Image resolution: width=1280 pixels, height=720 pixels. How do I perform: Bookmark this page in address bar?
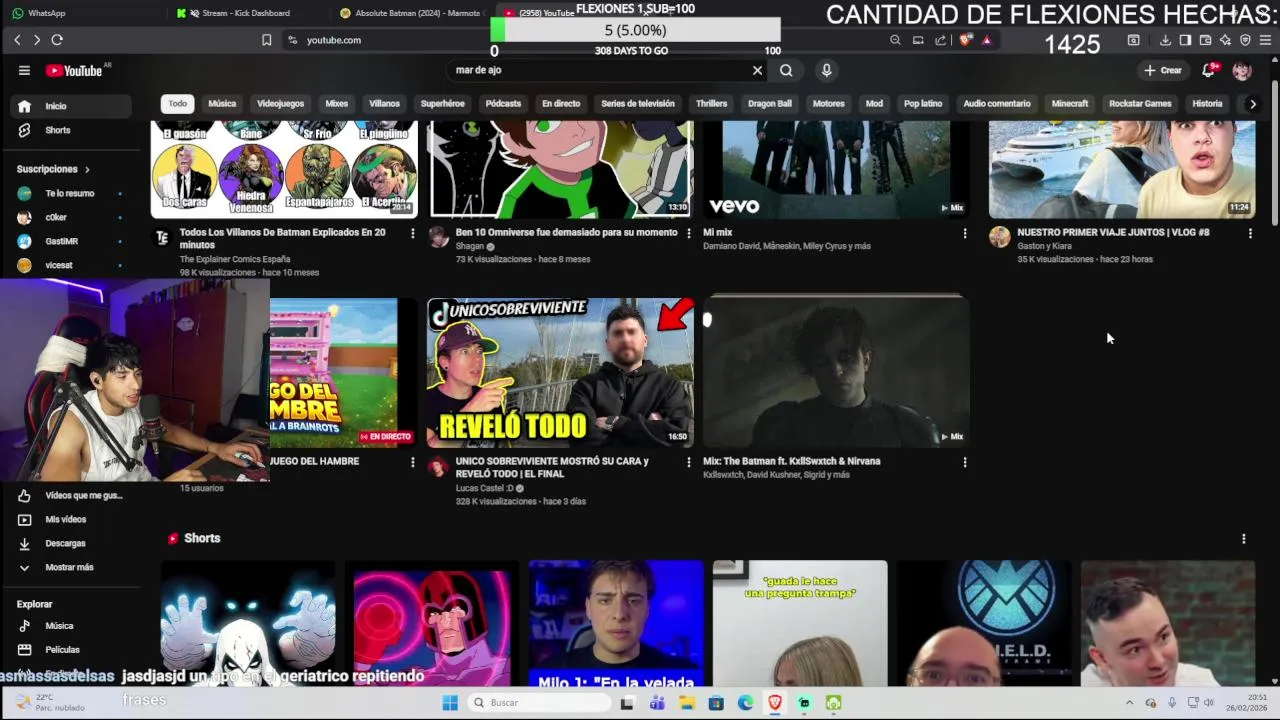[266, 40]
